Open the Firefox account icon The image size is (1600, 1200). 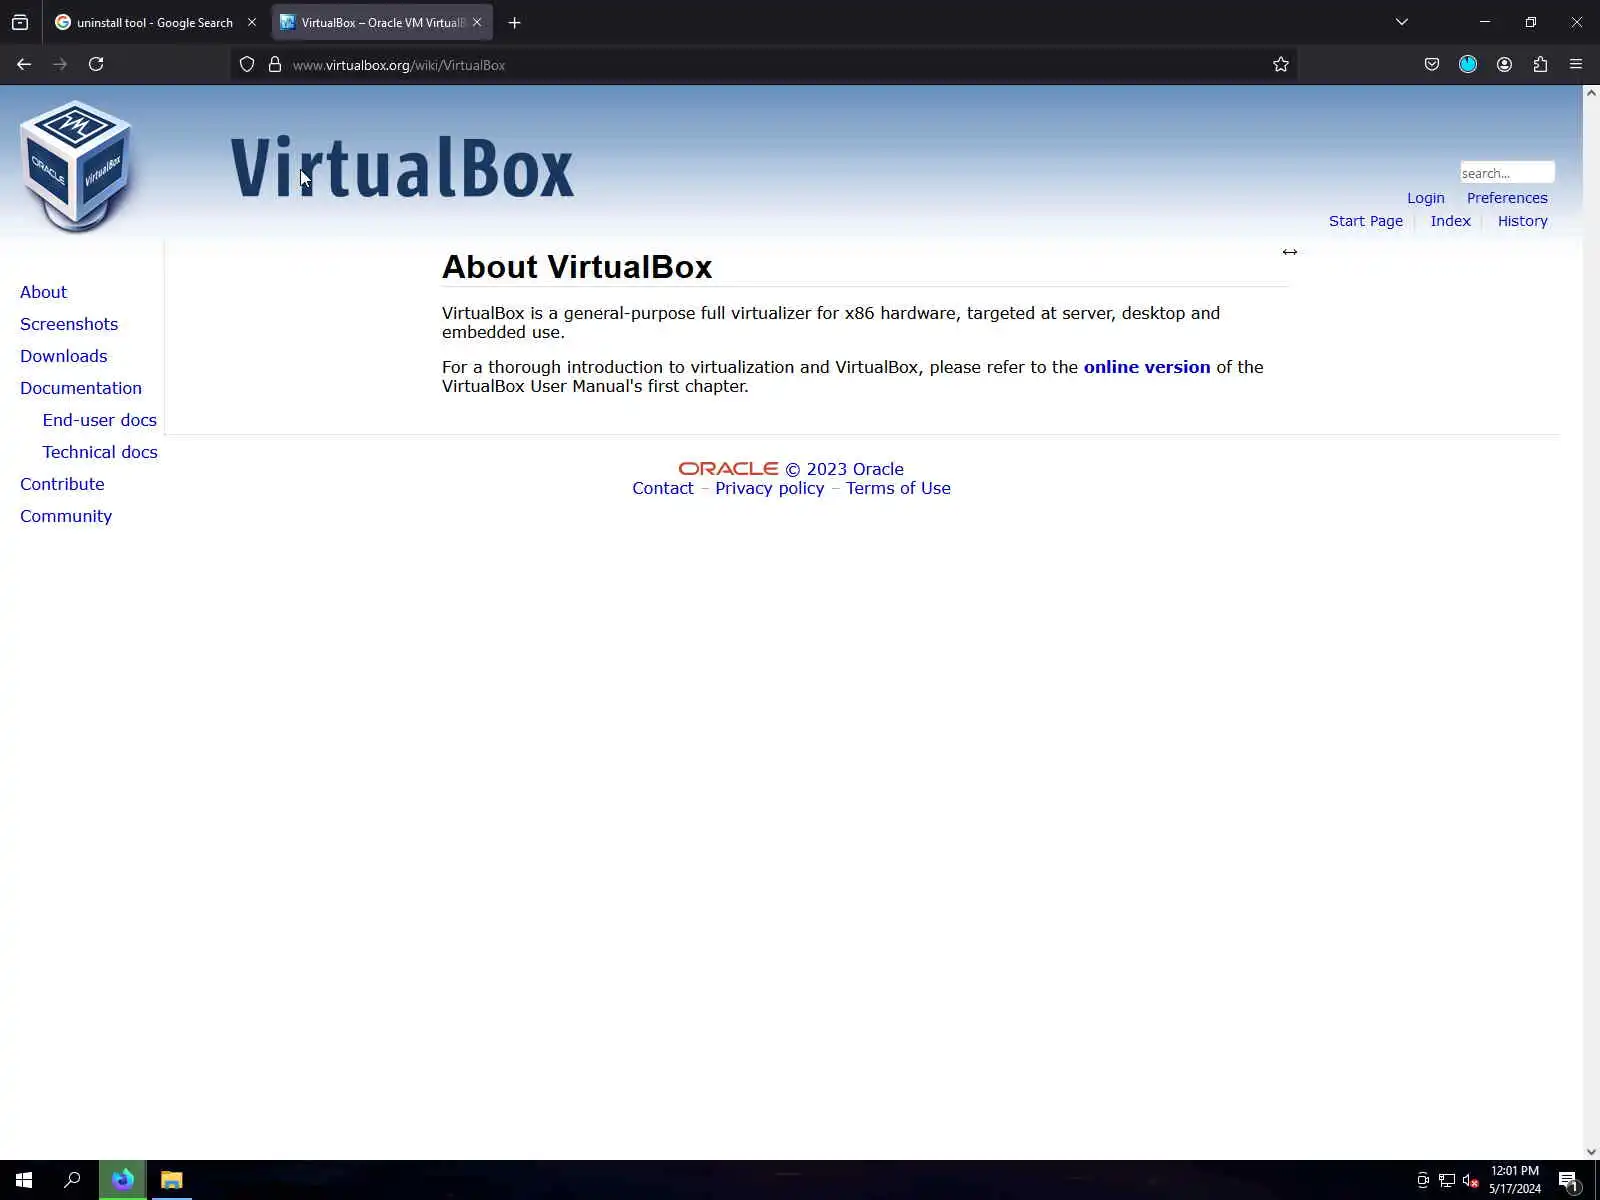coord(1504,65)
